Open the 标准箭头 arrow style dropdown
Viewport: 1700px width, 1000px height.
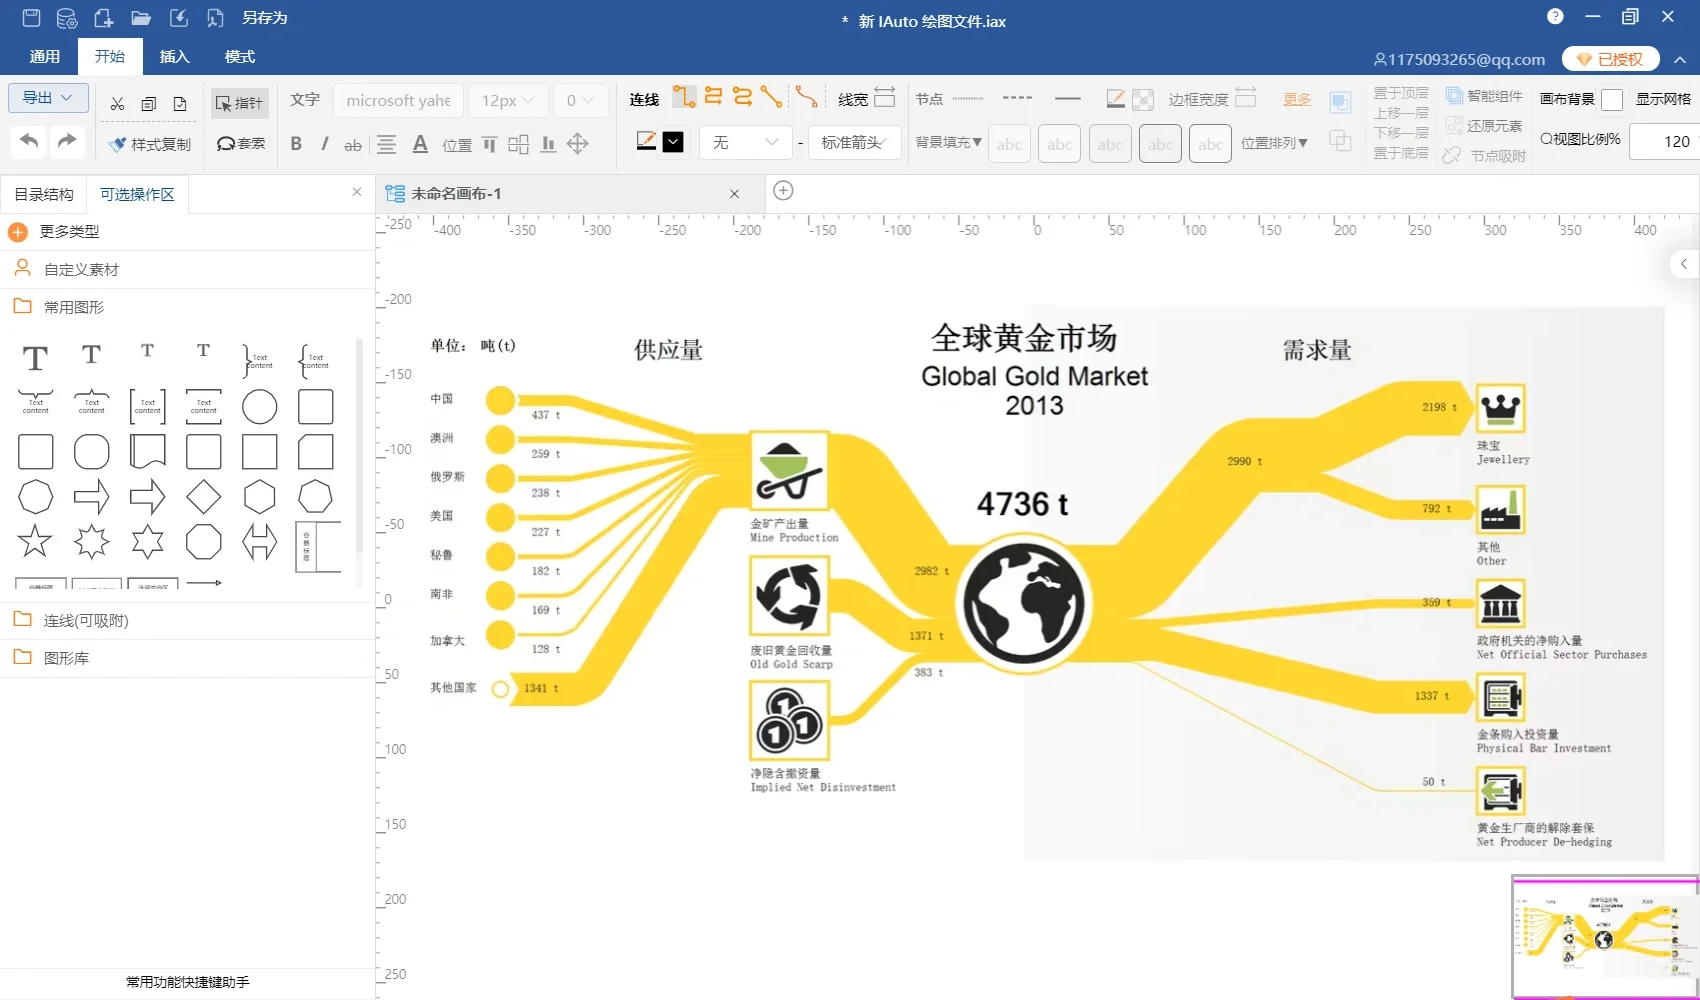click(x=854, y=142)
